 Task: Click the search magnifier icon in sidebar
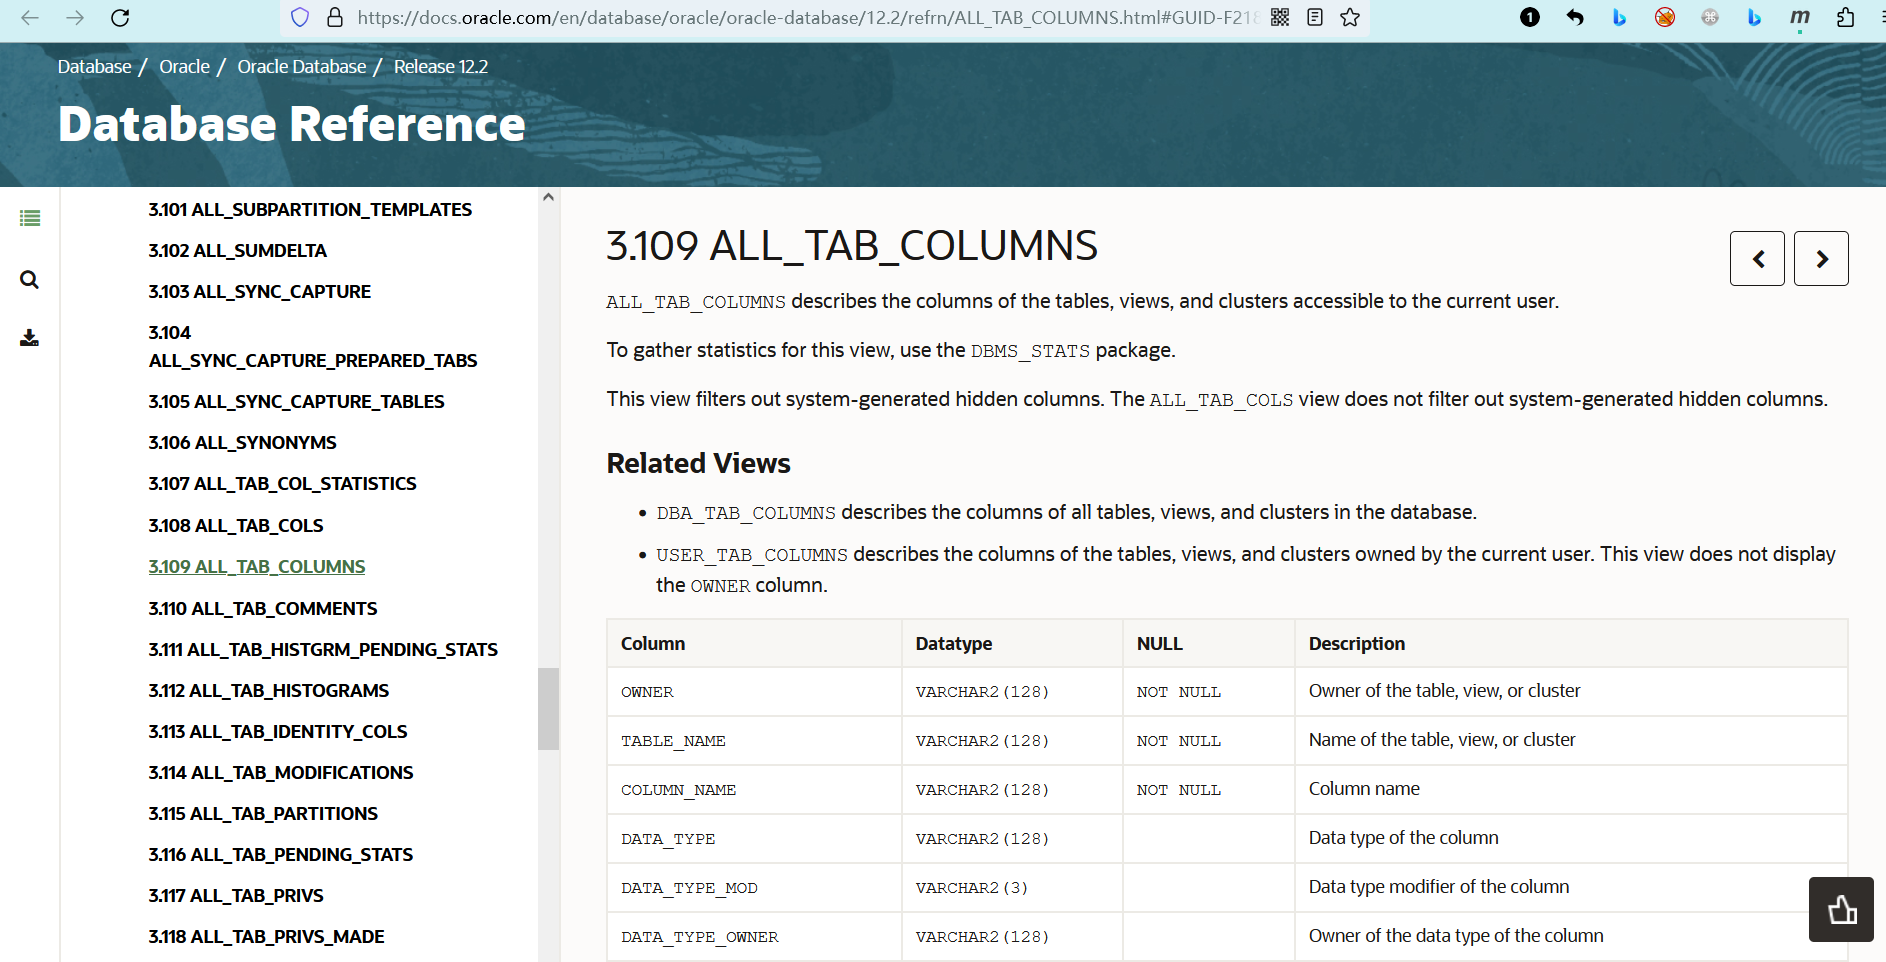(x=30, y=280)
